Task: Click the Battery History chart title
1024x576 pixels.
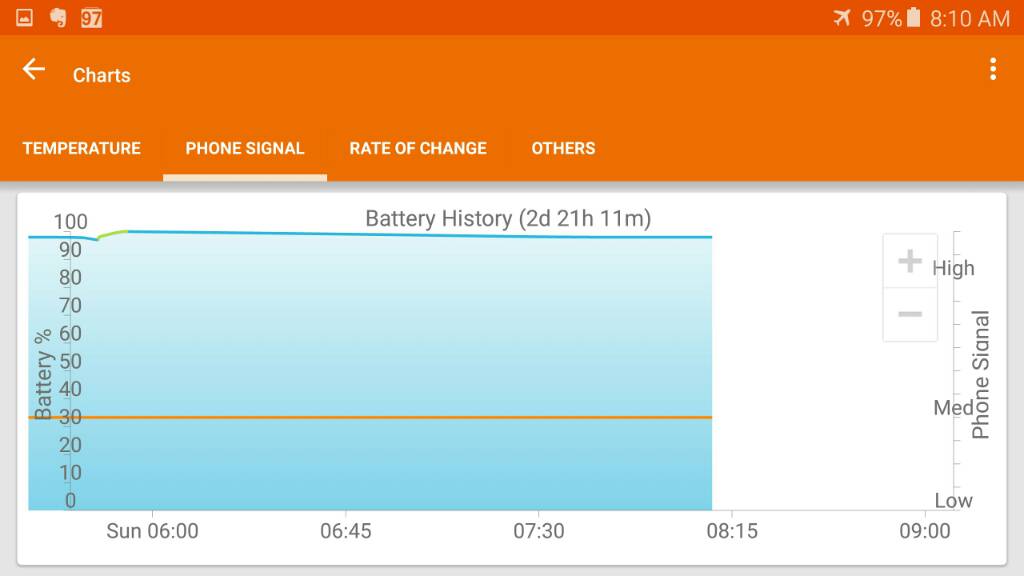Action: tap(508, 218)
